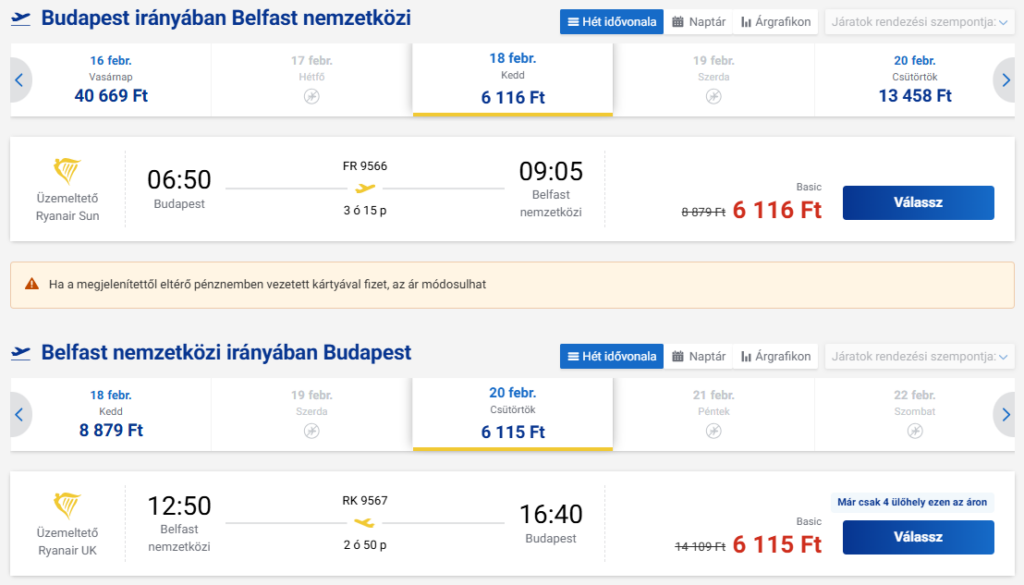Choose the 06:50 Budapest flight with Válassz

tap(918, 202)
